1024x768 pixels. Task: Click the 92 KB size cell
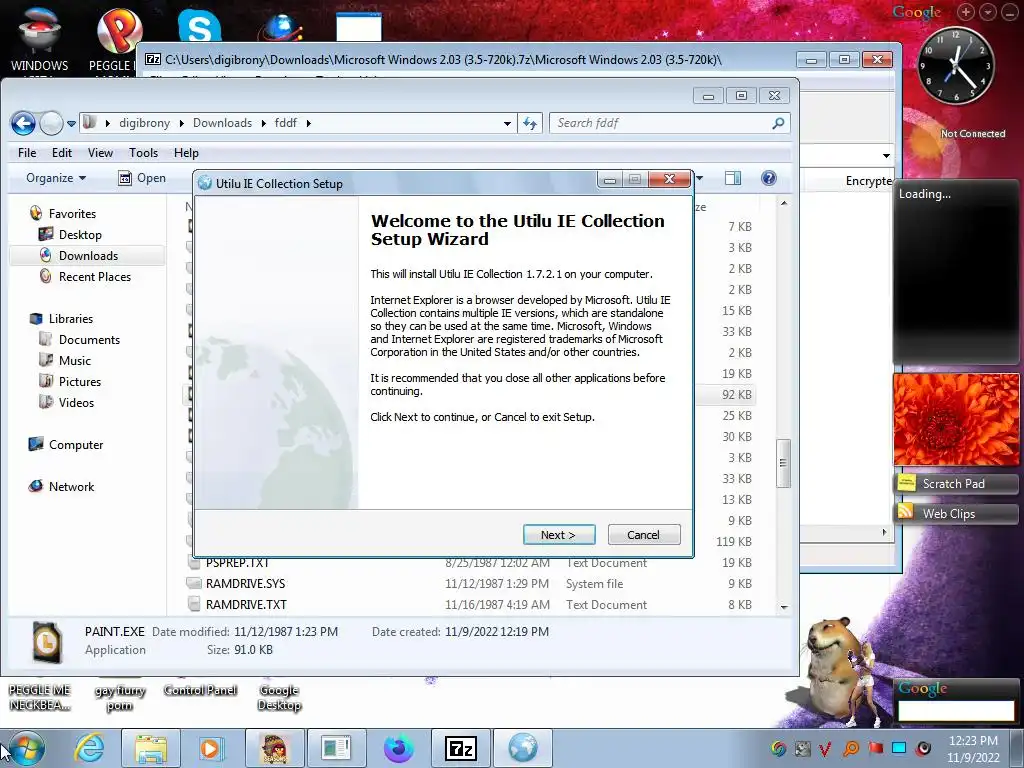(x=737, y=394)
